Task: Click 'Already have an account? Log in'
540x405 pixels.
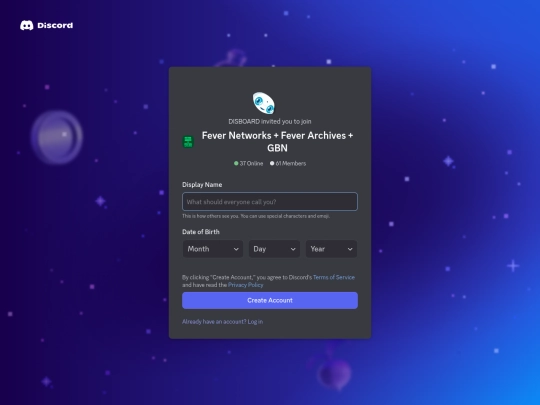Action: point(222,322)
